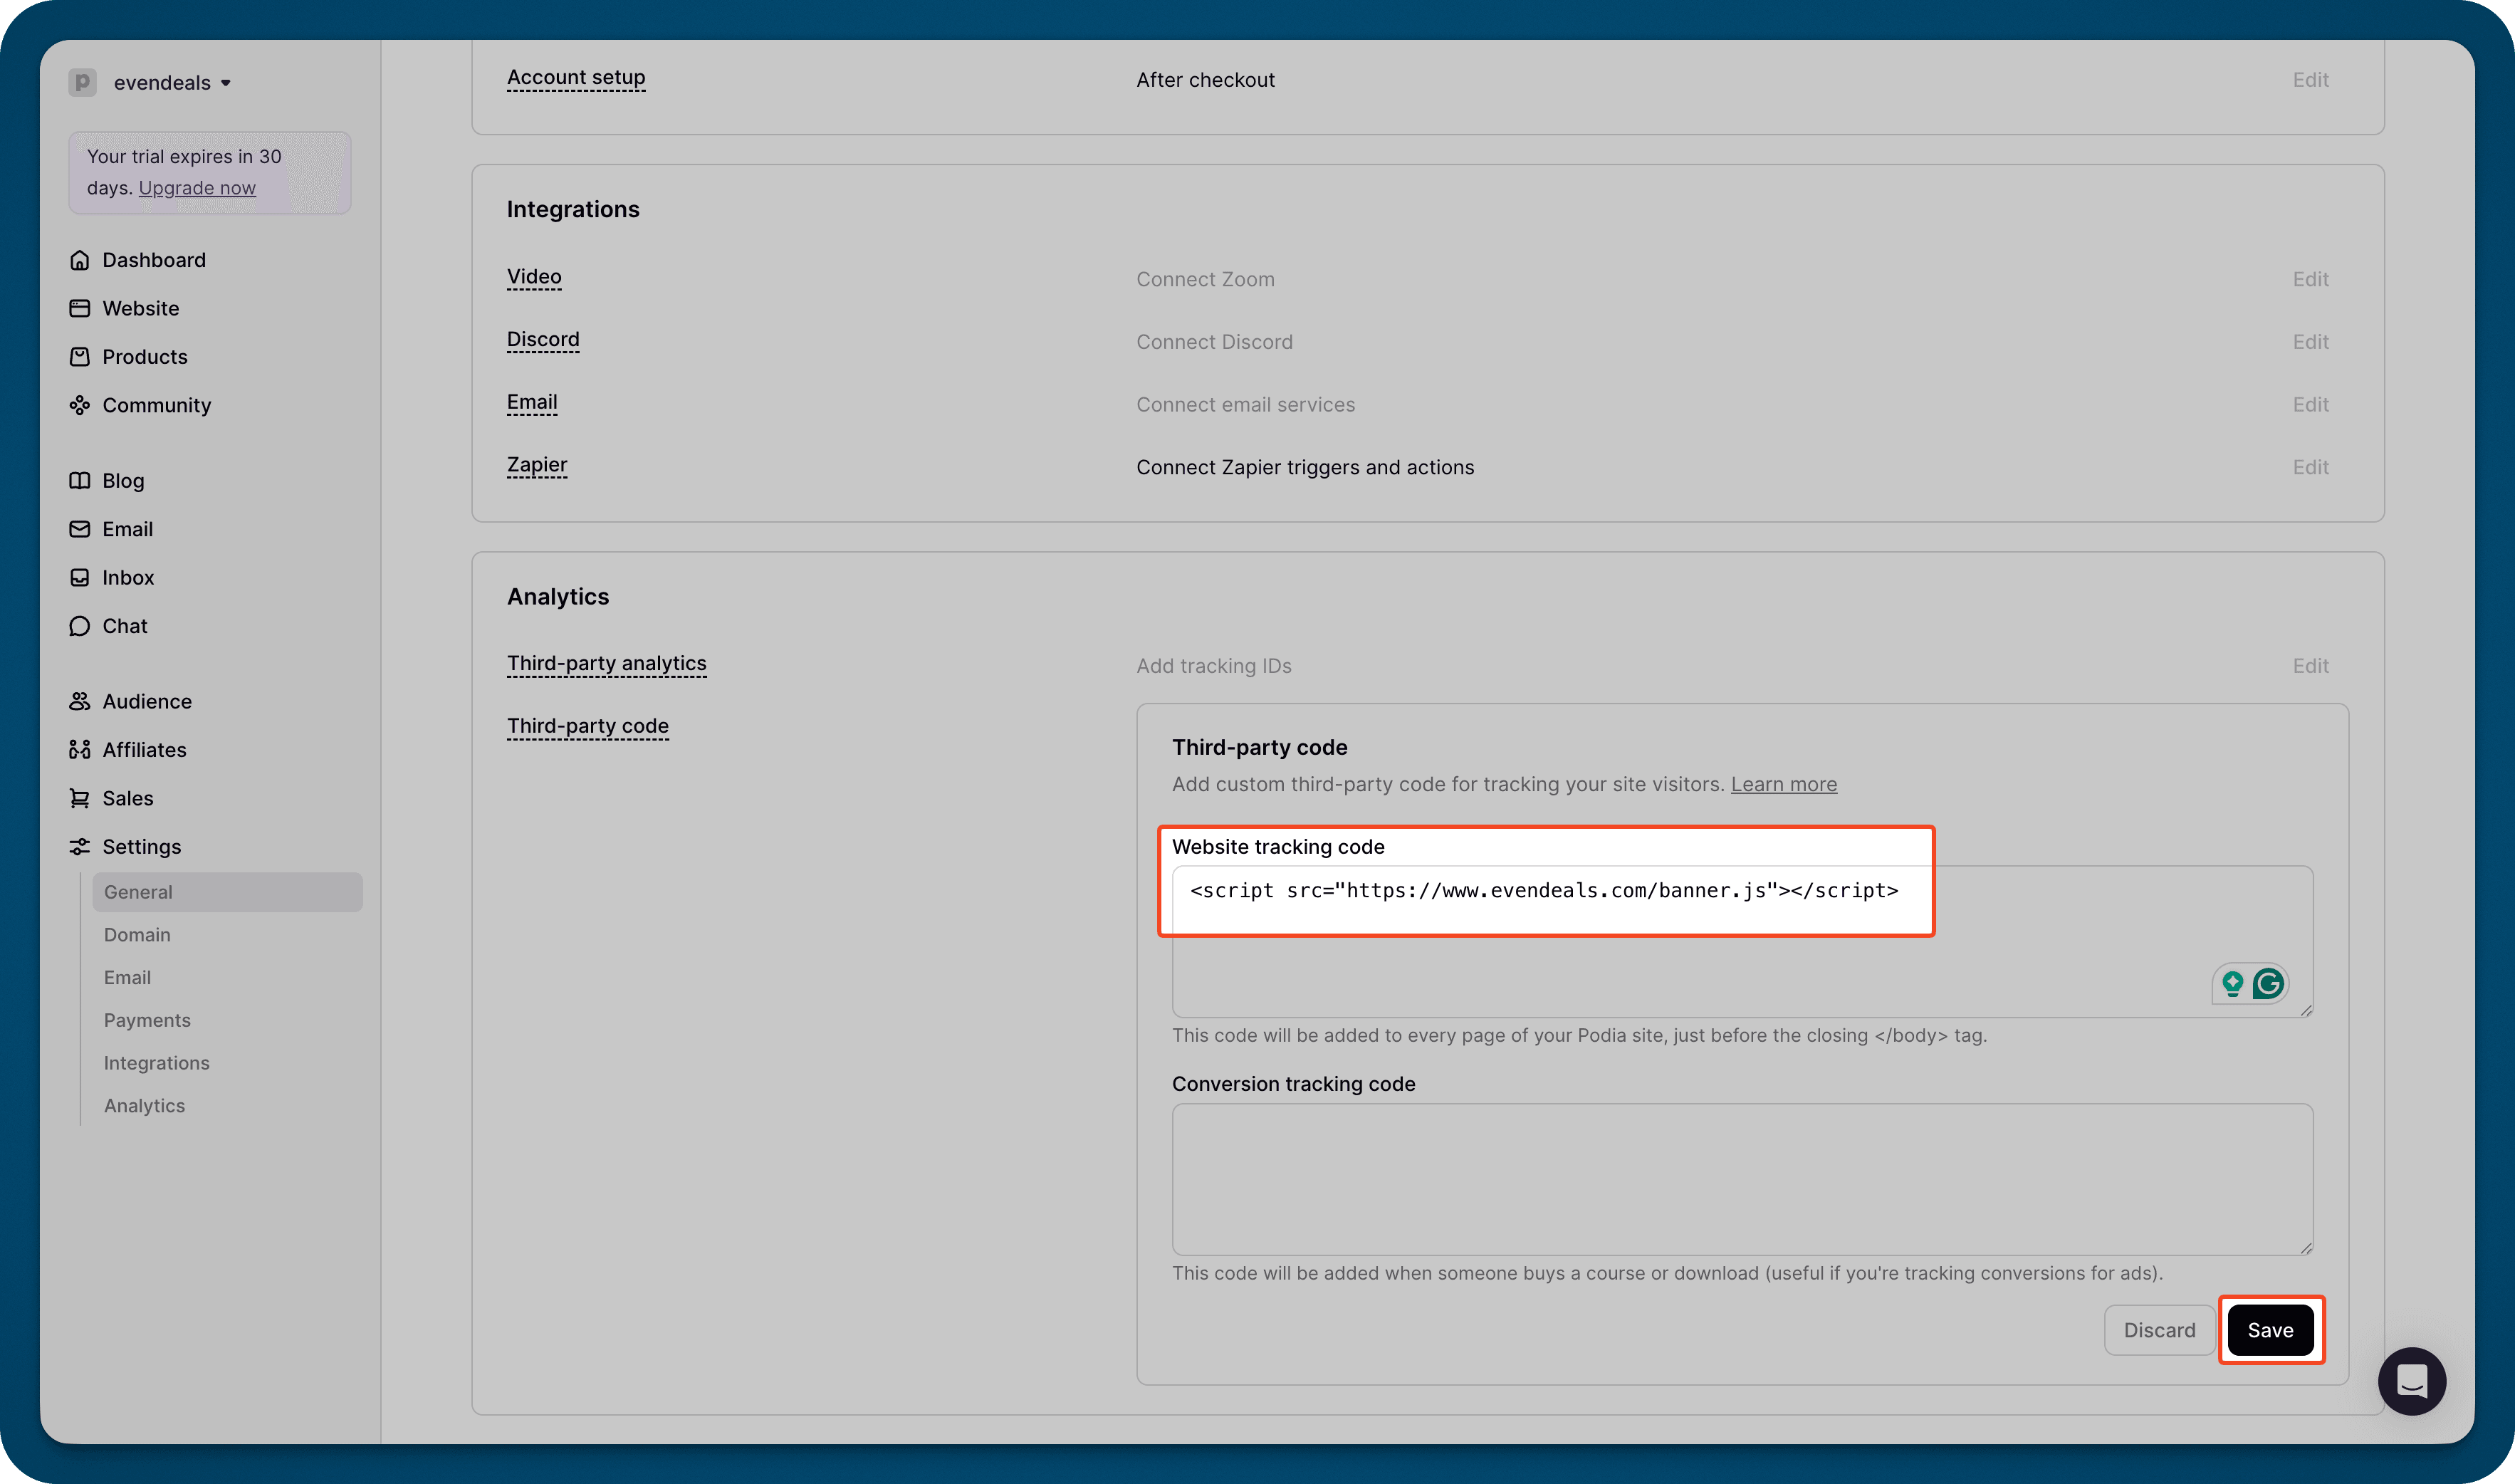
Task: Select Audience in the sidebar
Action: 146,701
